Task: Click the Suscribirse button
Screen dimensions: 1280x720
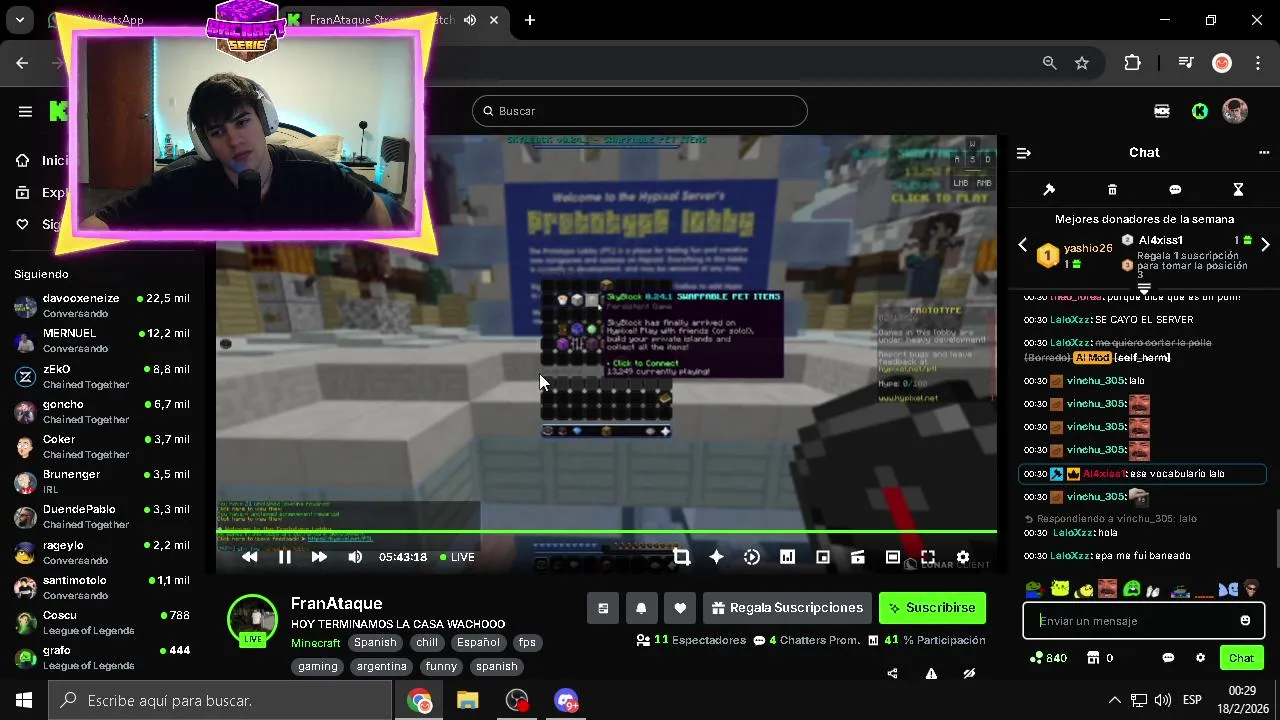Action: 932,608
